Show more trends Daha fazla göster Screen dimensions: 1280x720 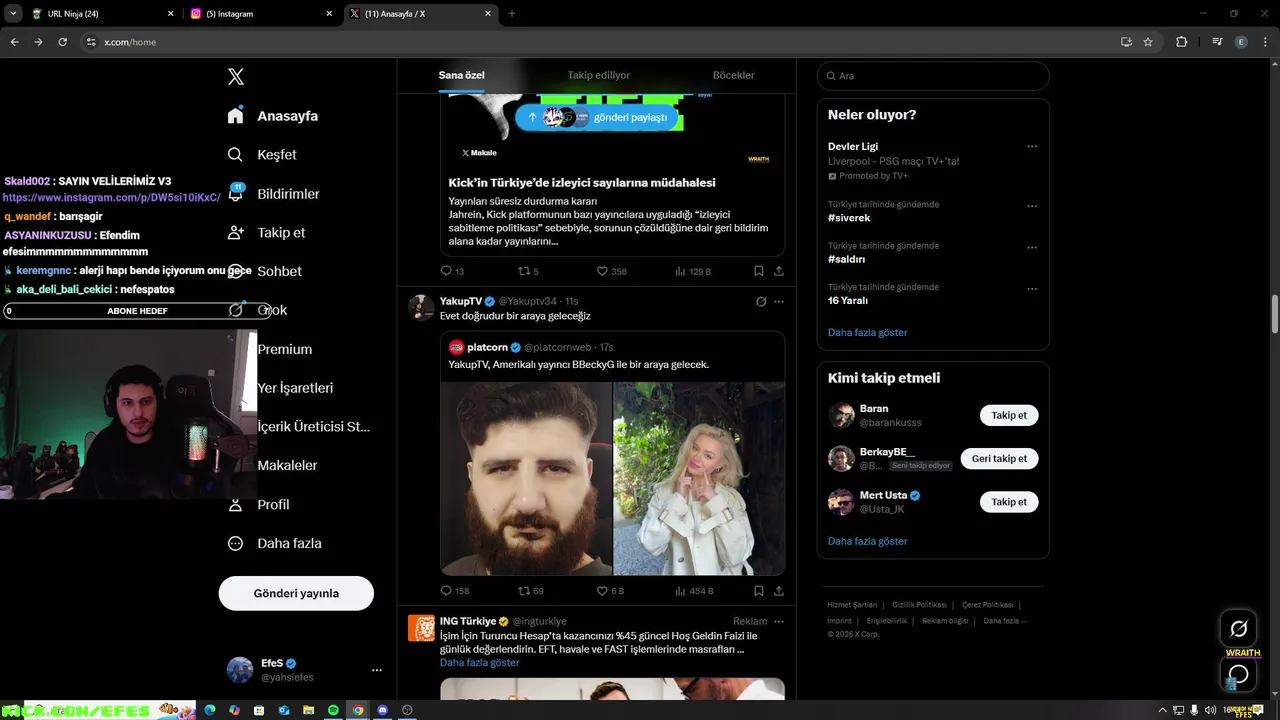[867, 332]
